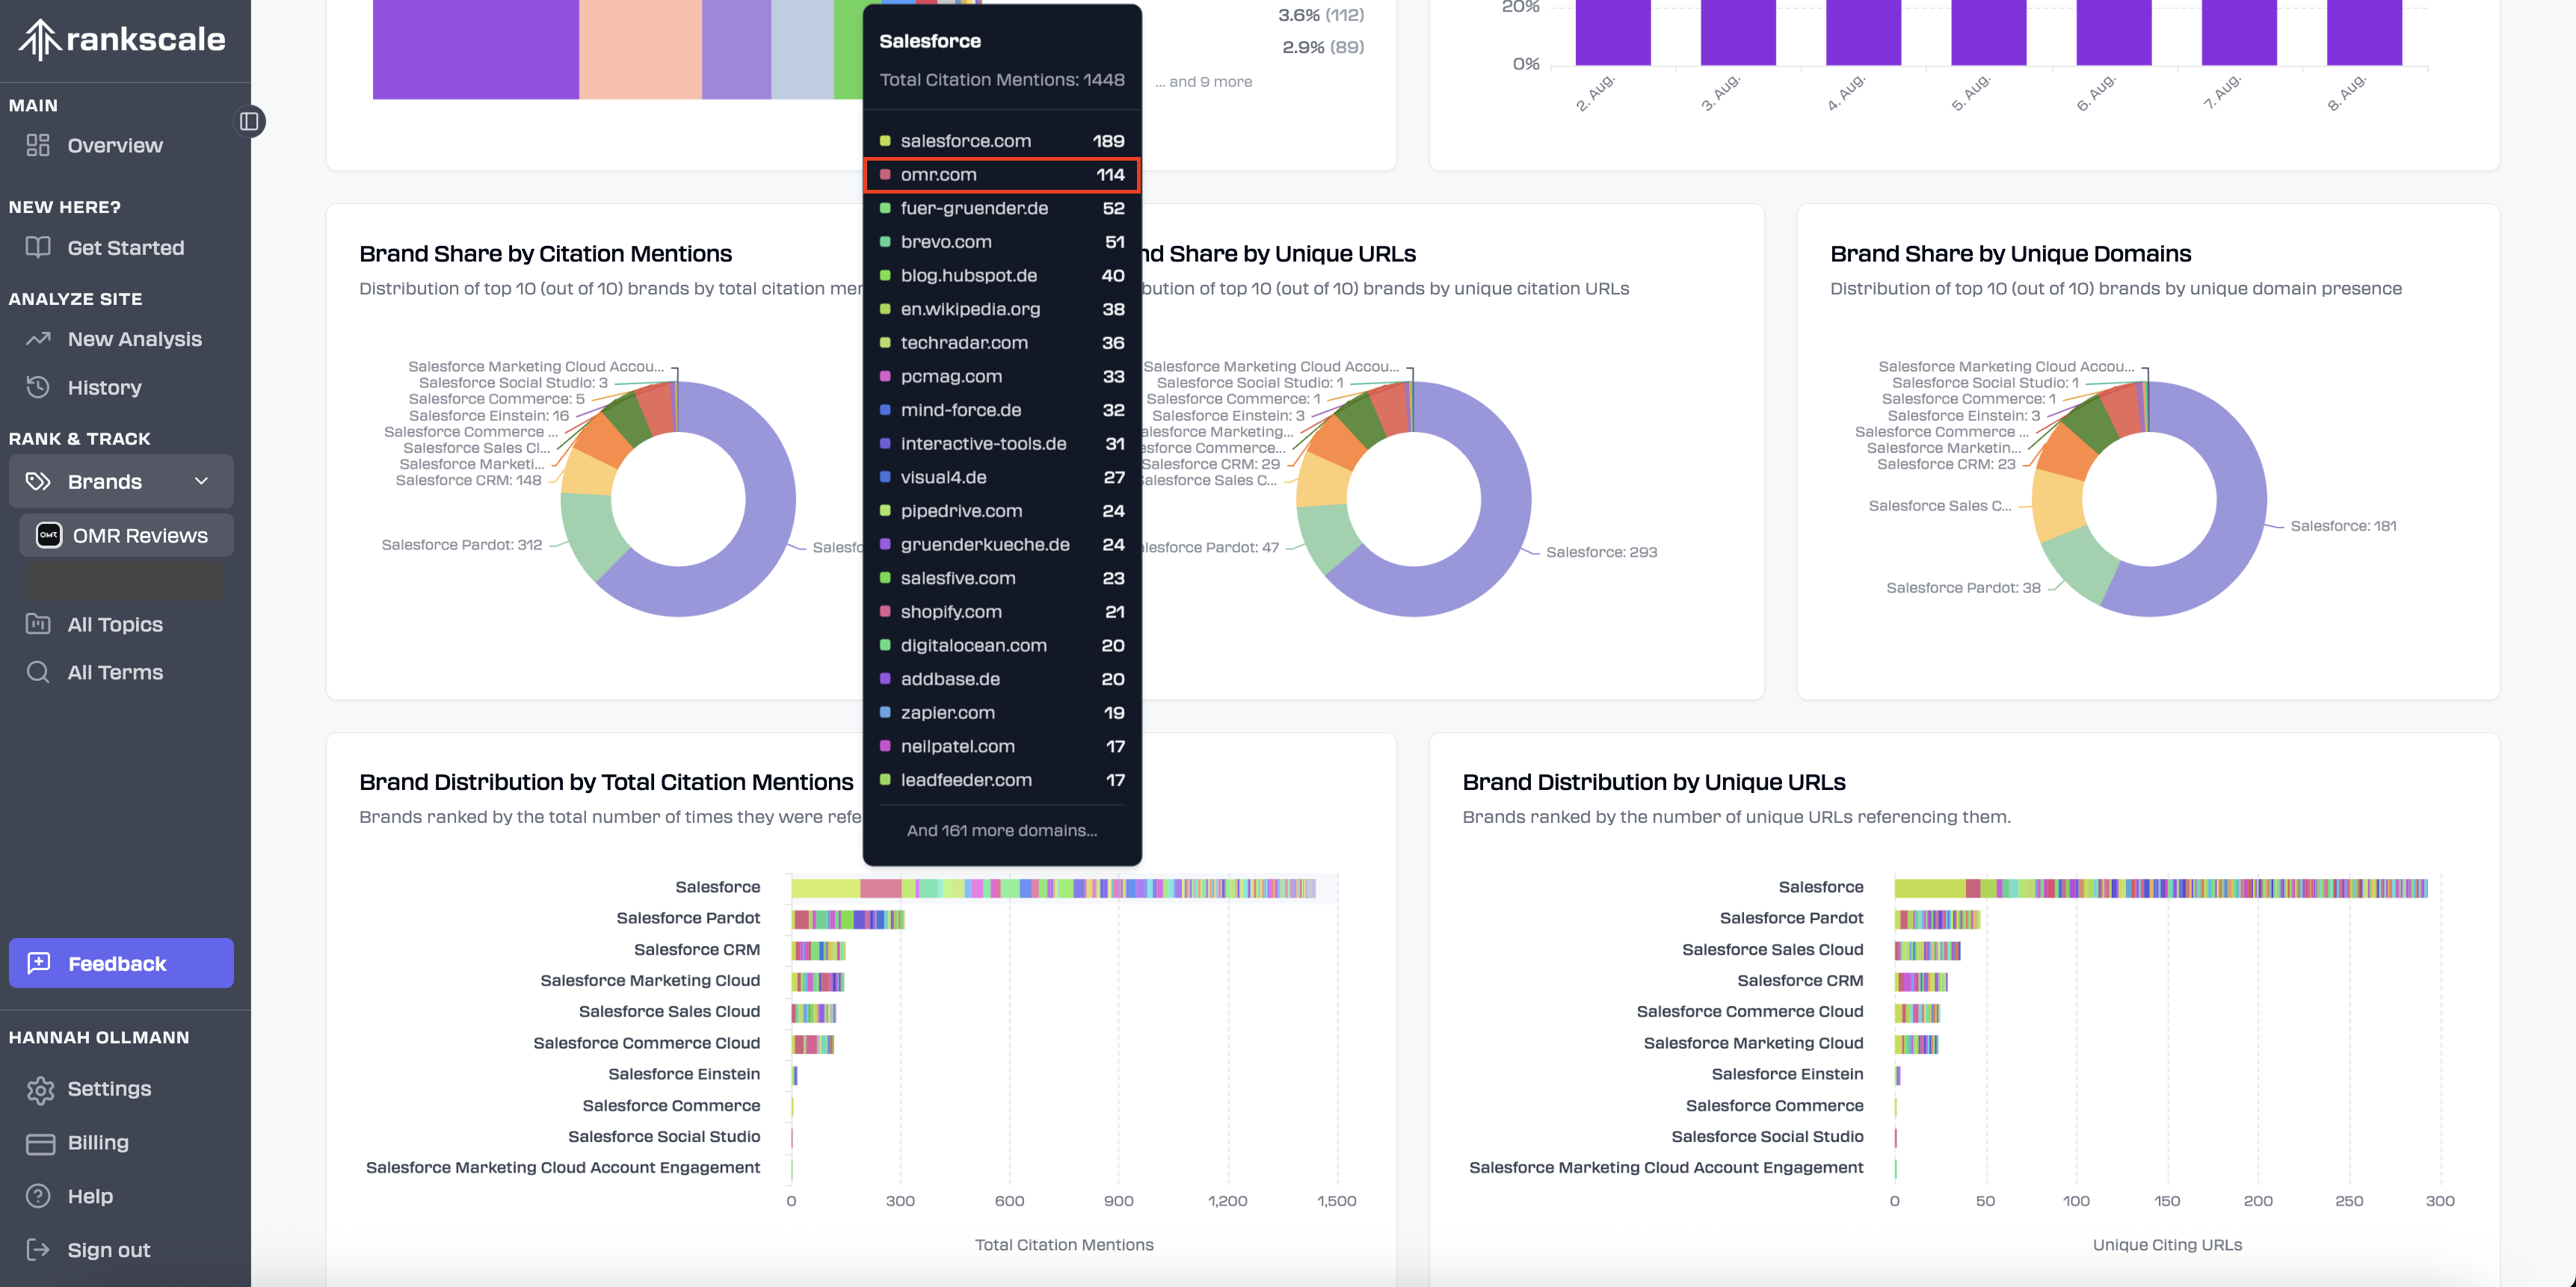
Task: Open Get Started book icon
Action: point(38,248)
